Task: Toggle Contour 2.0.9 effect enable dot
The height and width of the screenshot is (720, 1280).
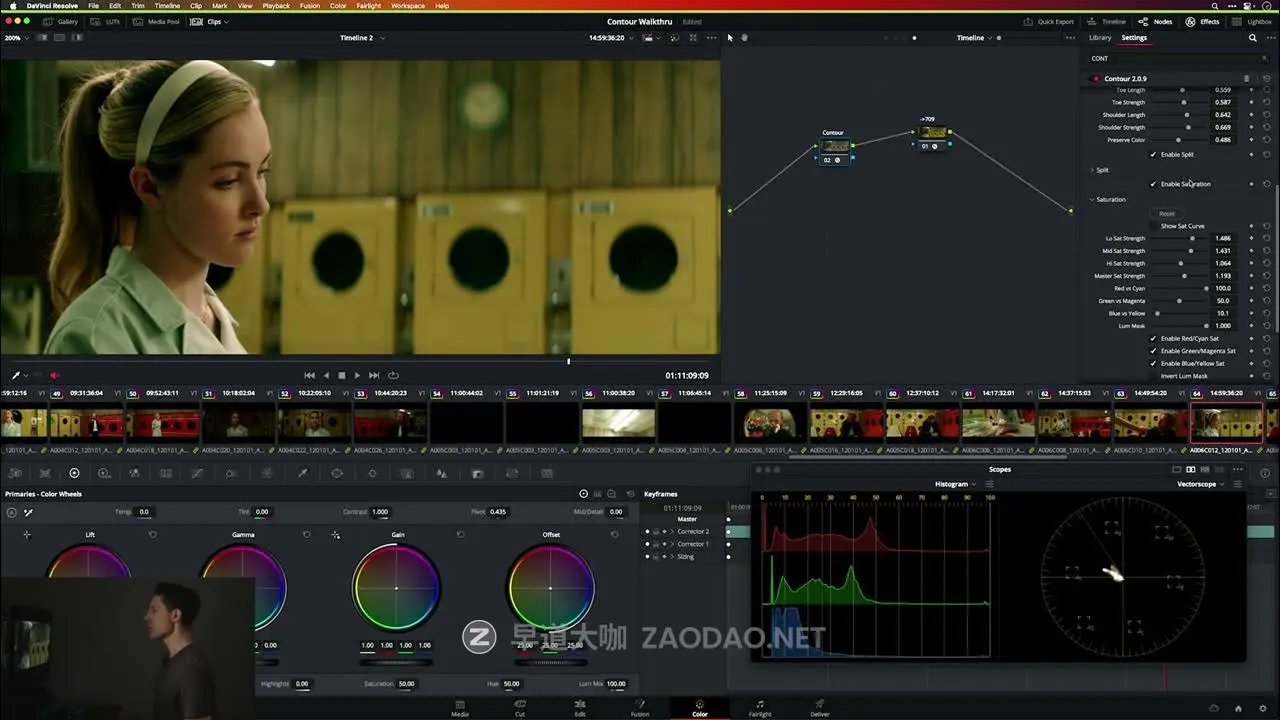Action: tap(1095, 78)
